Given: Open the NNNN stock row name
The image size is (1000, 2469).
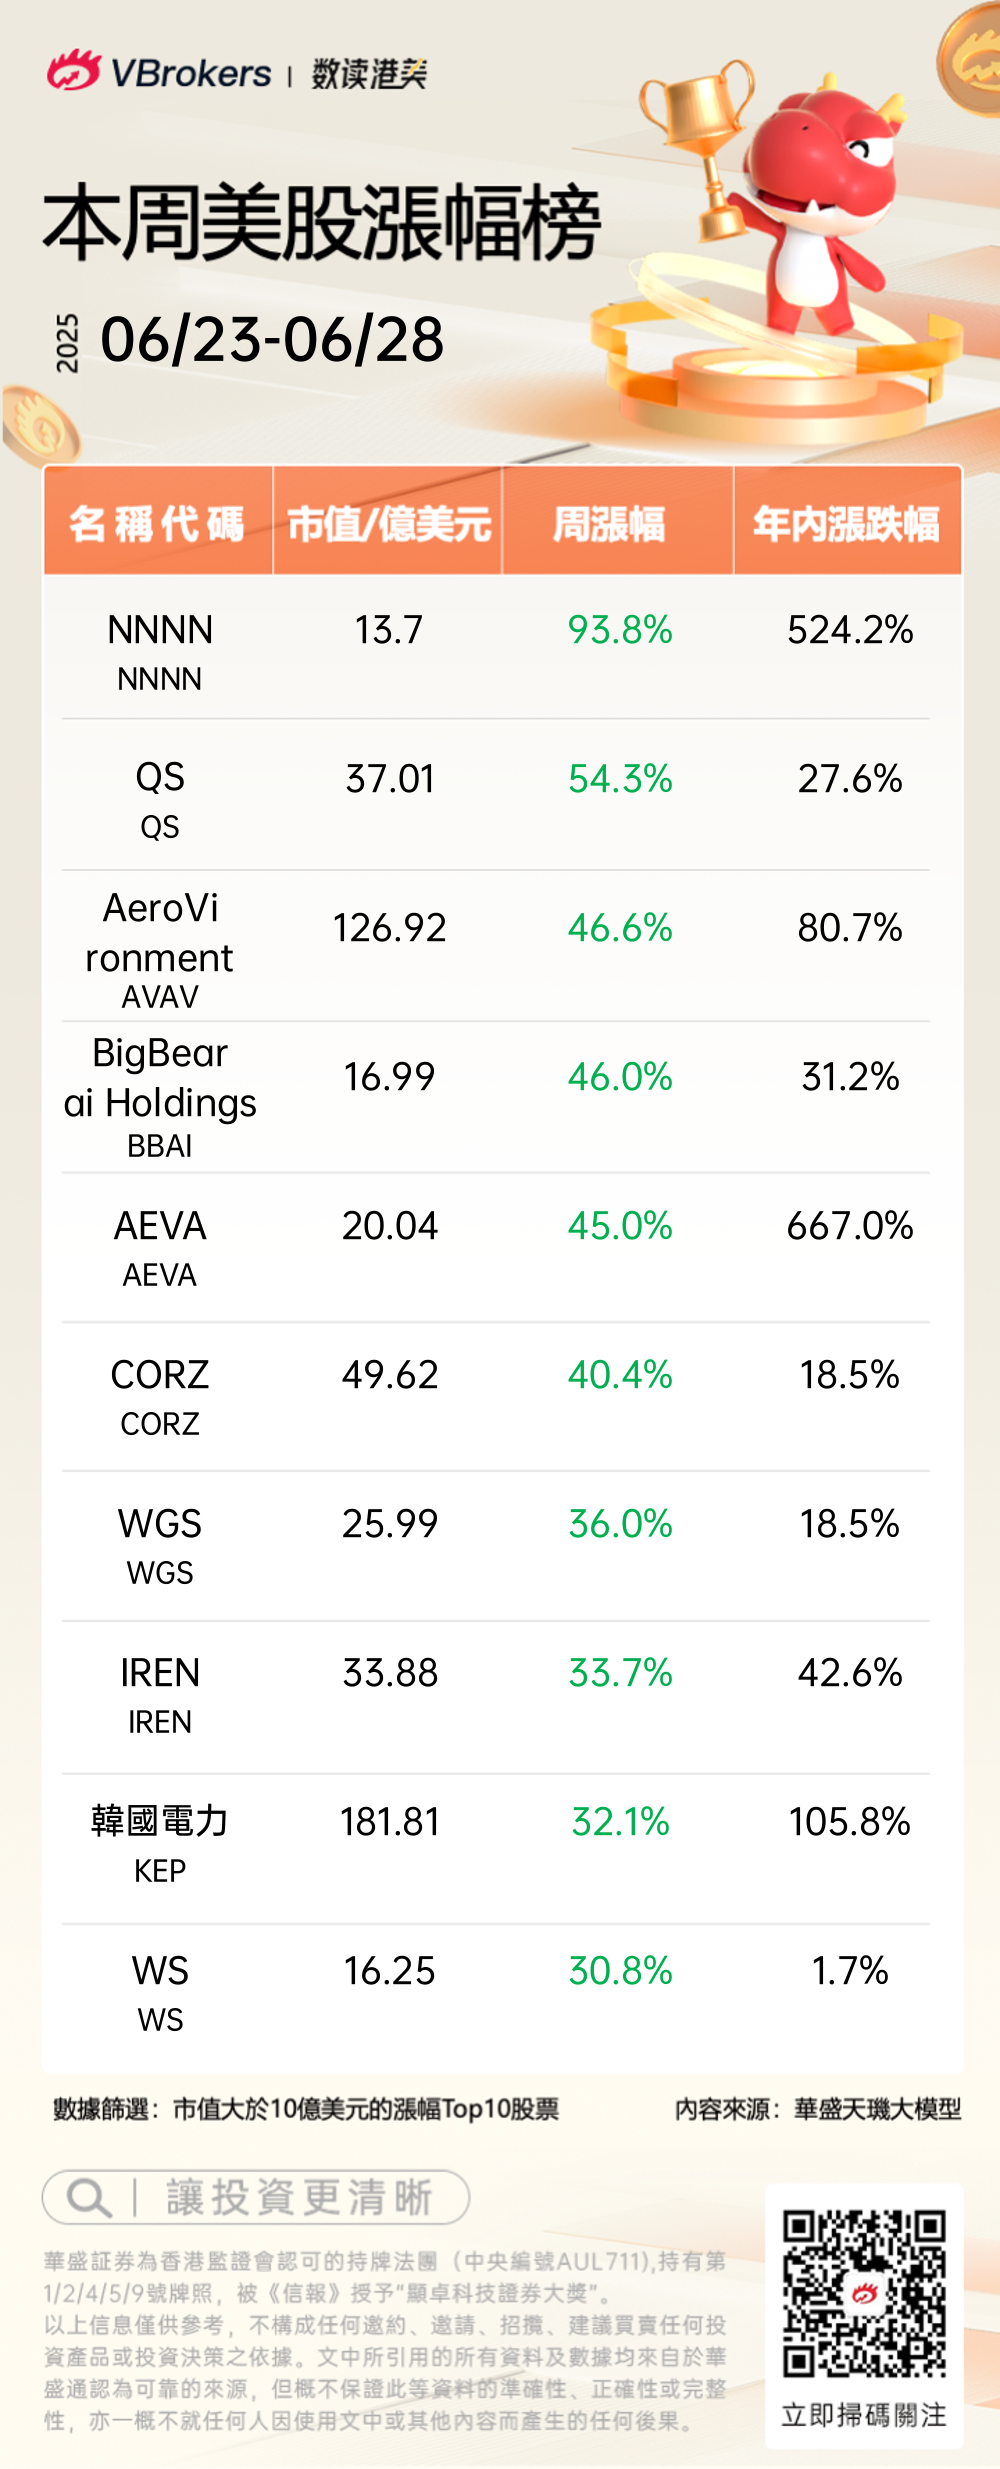Looking at the screenshot, I should pos(160,648).
